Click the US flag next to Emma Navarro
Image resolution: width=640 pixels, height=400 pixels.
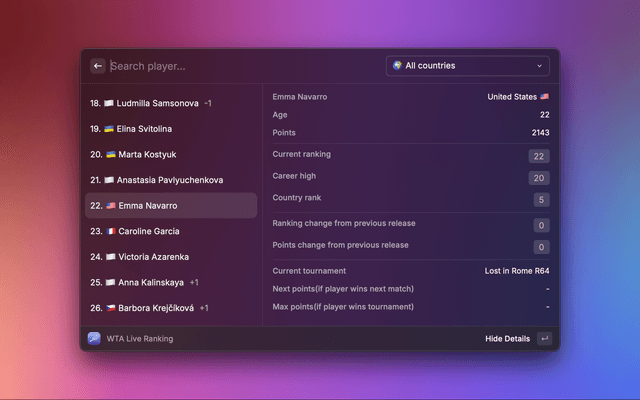(110, 206)
